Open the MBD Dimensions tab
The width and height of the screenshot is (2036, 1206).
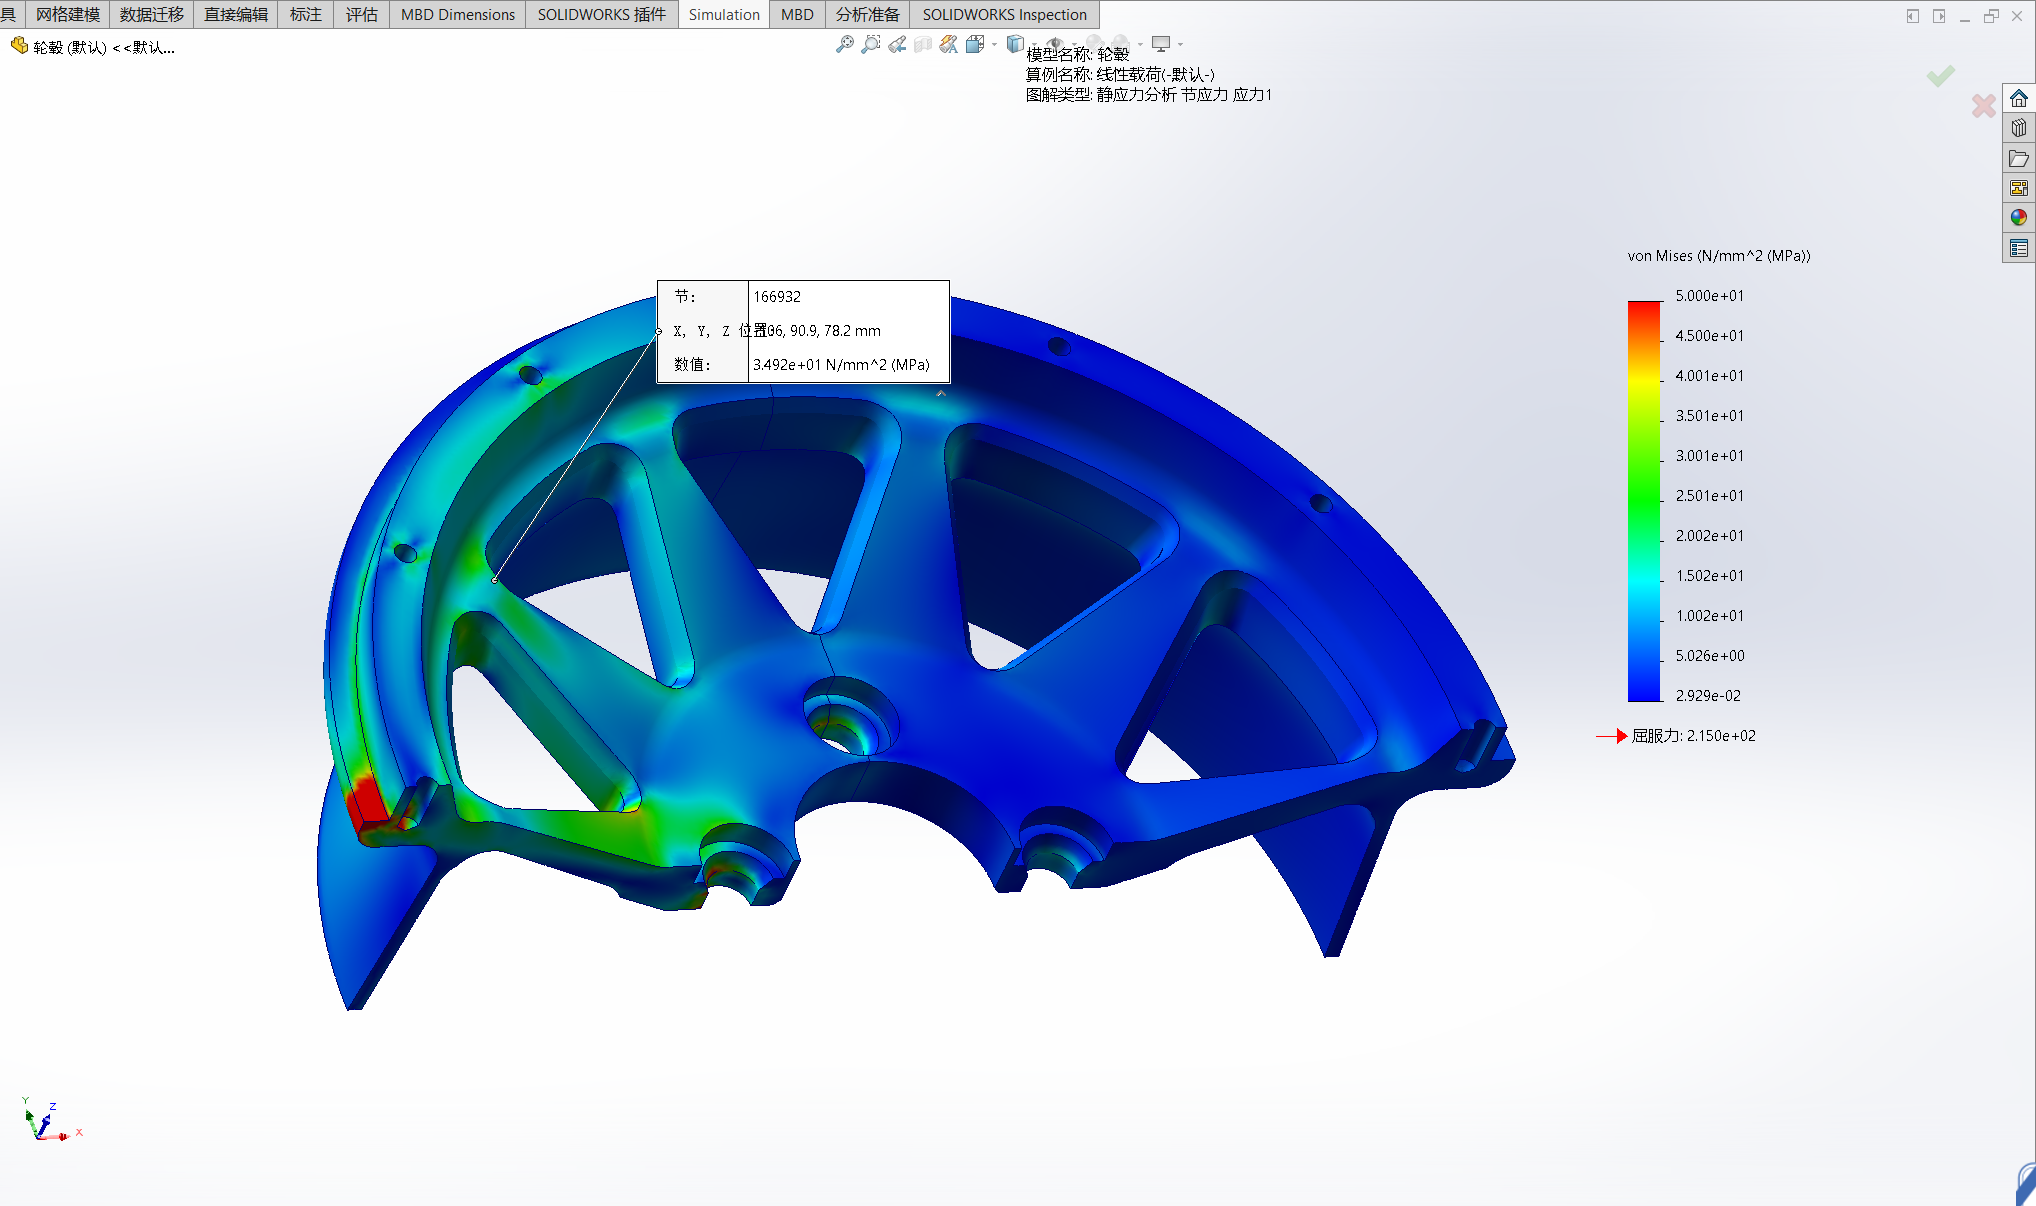[457, 14]
